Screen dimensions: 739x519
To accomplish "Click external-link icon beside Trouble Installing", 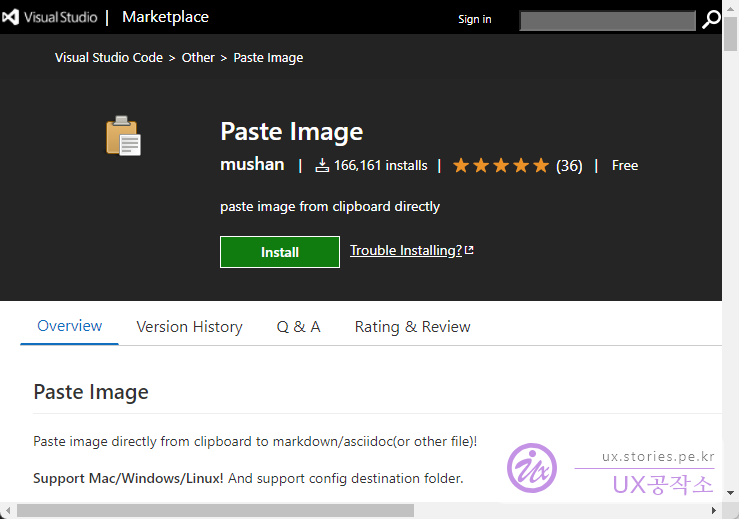I will coord(469,250).
